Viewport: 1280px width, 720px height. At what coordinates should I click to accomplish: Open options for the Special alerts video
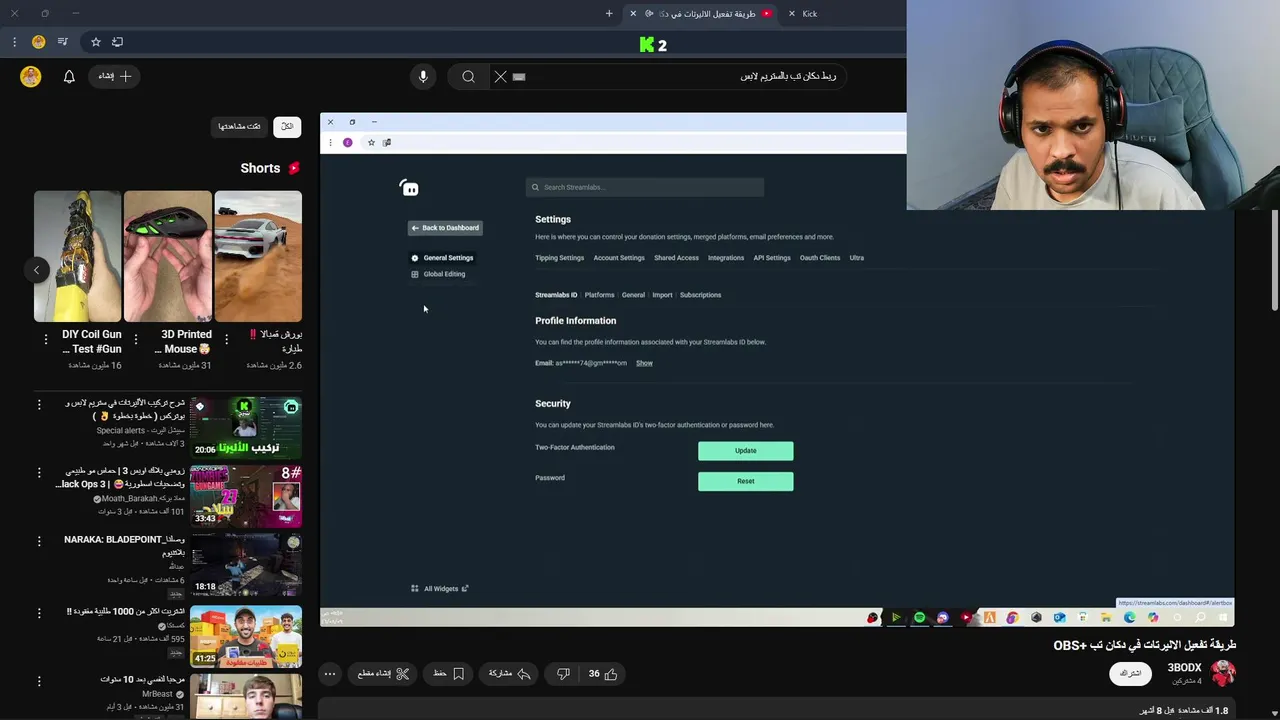click(x=39, y=405)
